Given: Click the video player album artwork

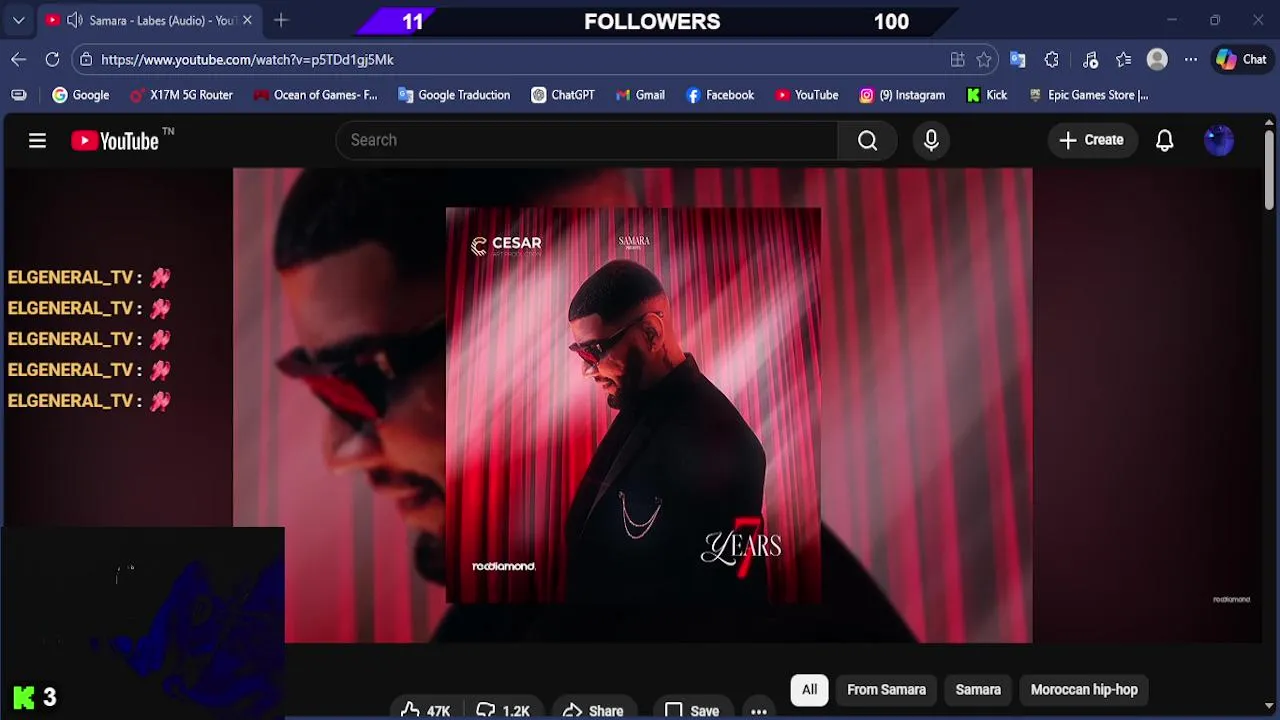Looking at the screenshot, I should pyautogui.click(x=633, y=405).
